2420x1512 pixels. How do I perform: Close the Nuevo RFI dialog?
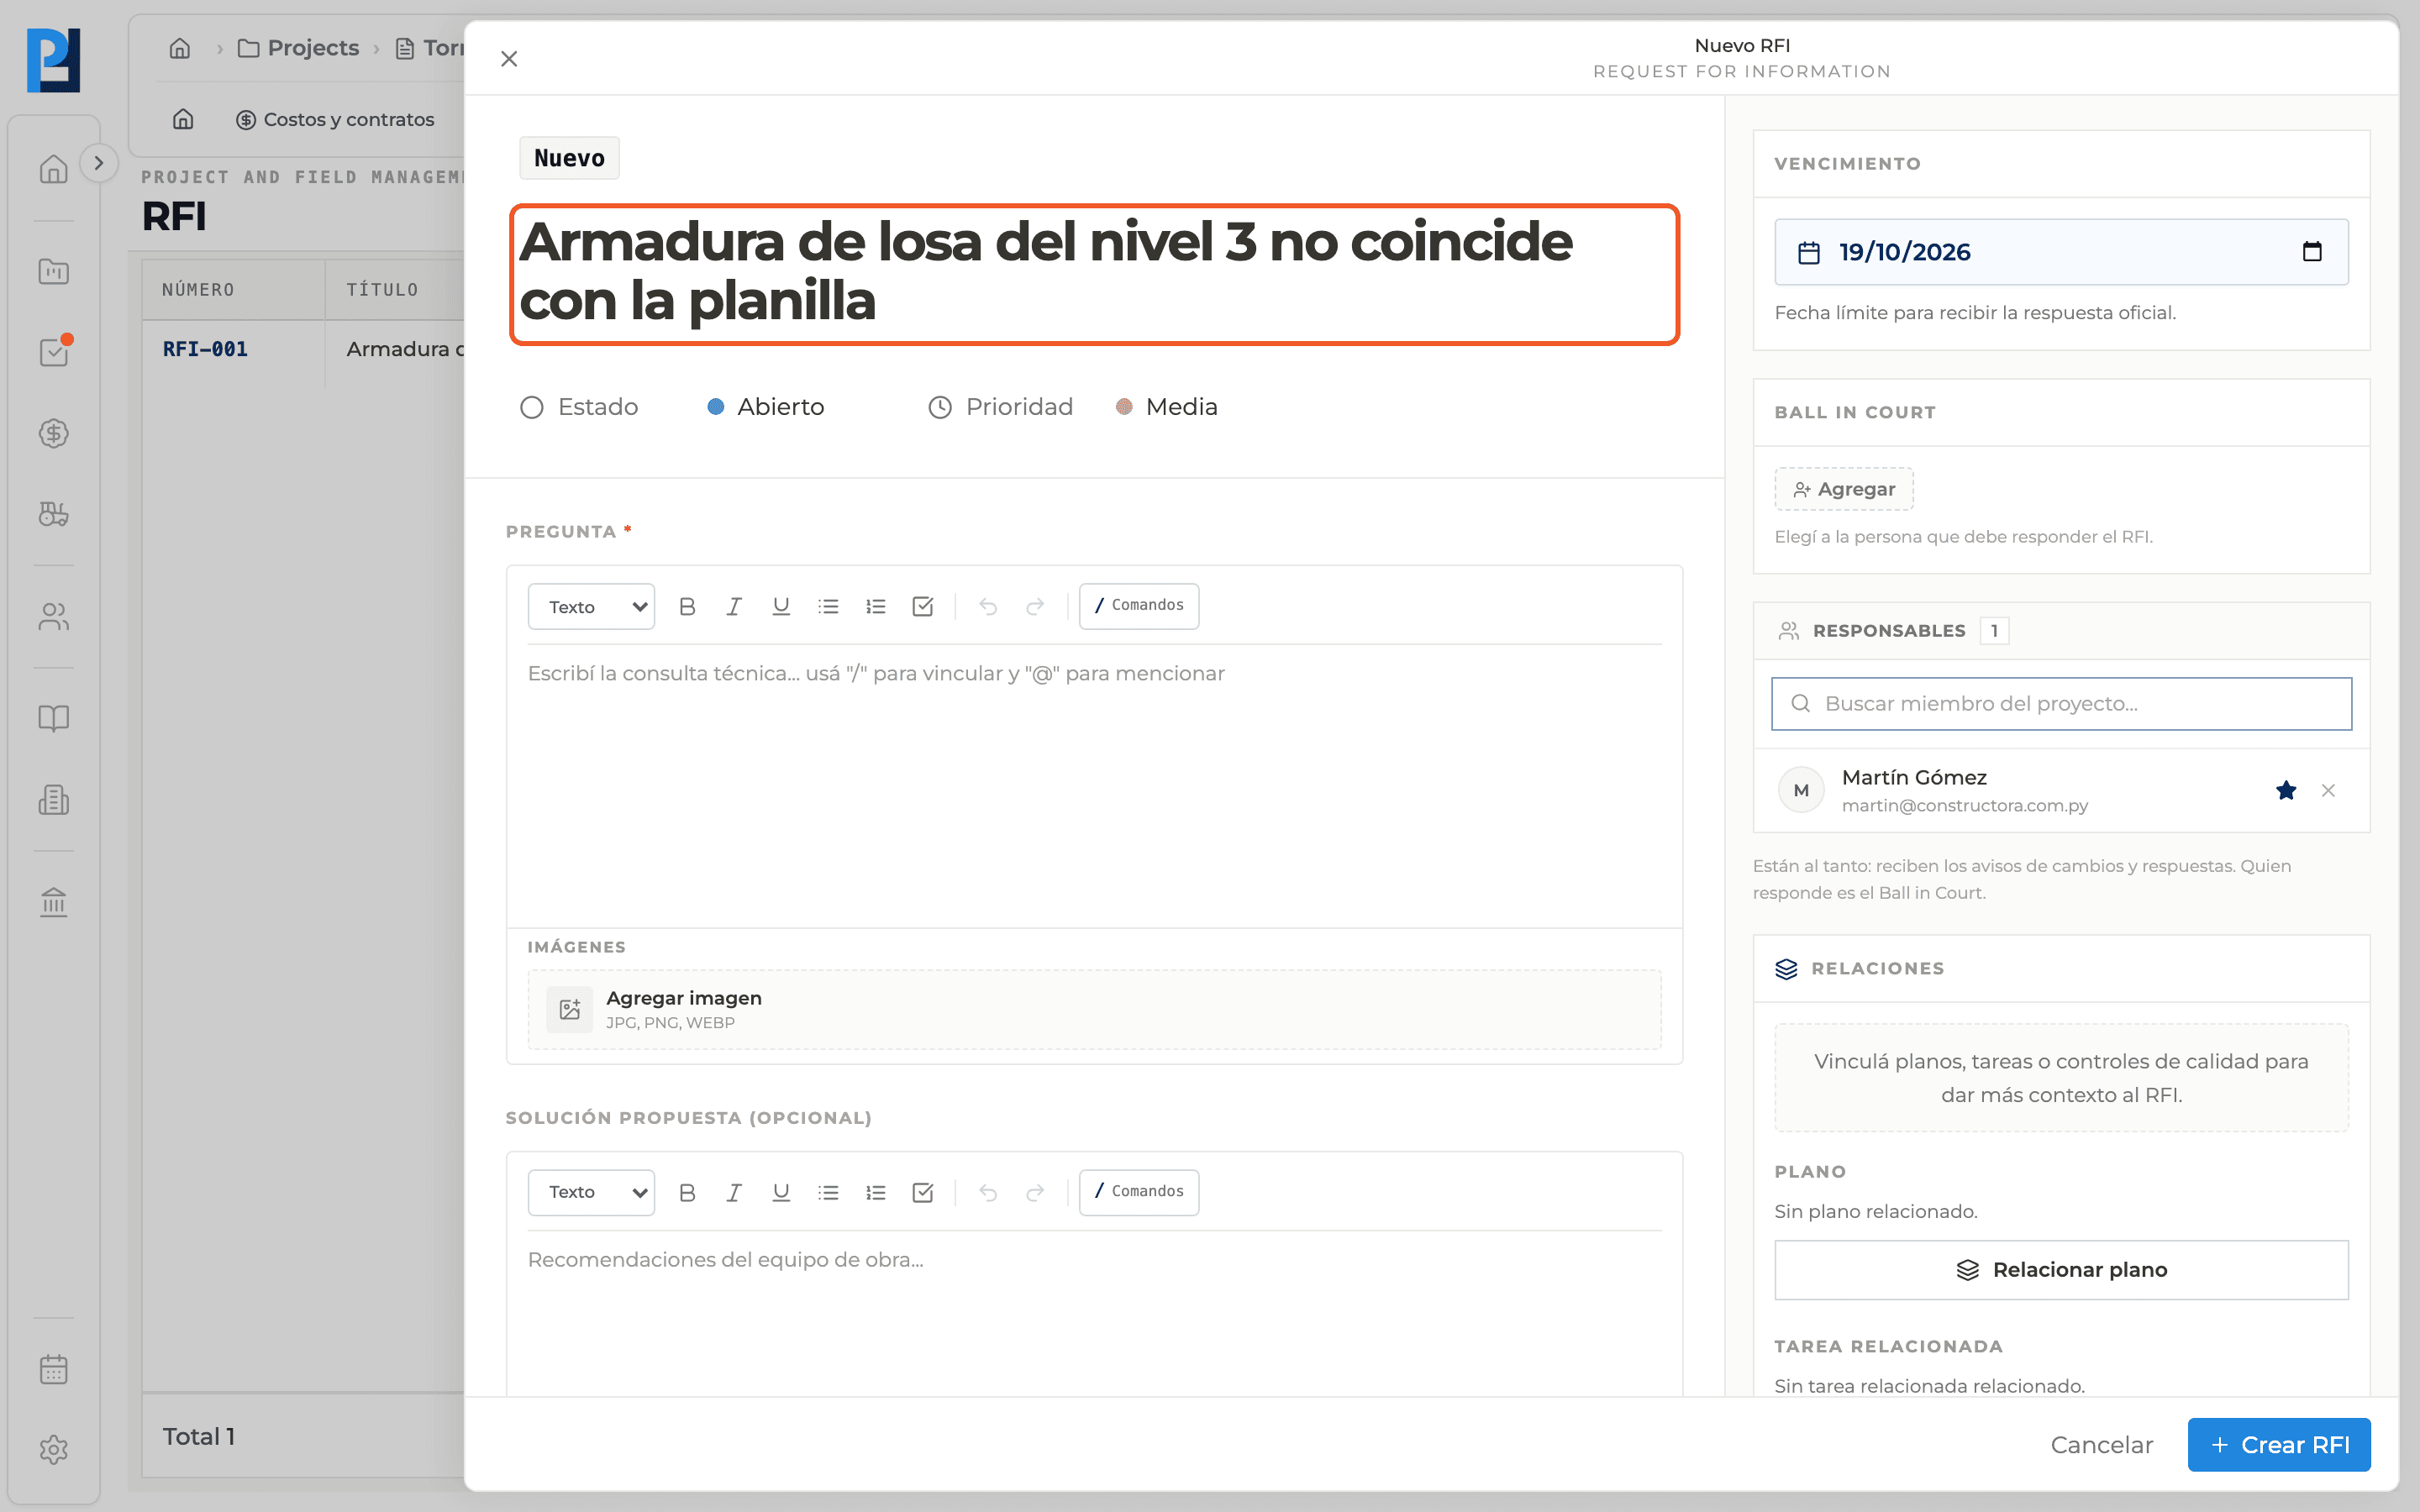(509, 59)
